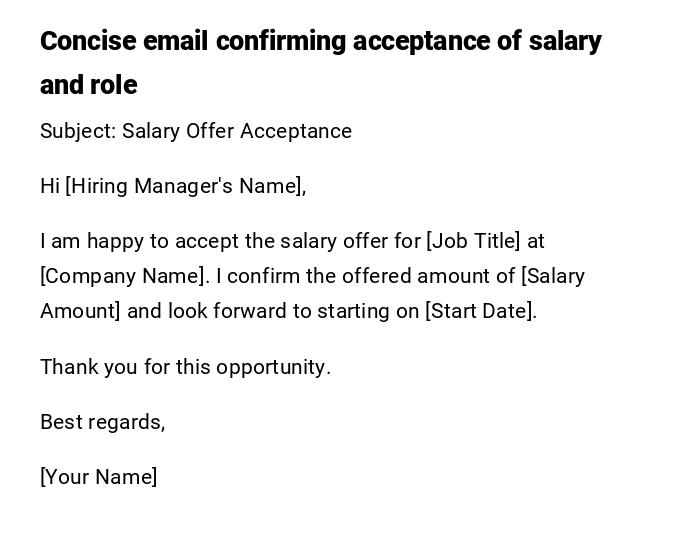This screenshot has width=700, height=539.
Task: Click the word "starting" in the body
Action: pos(354,311)
